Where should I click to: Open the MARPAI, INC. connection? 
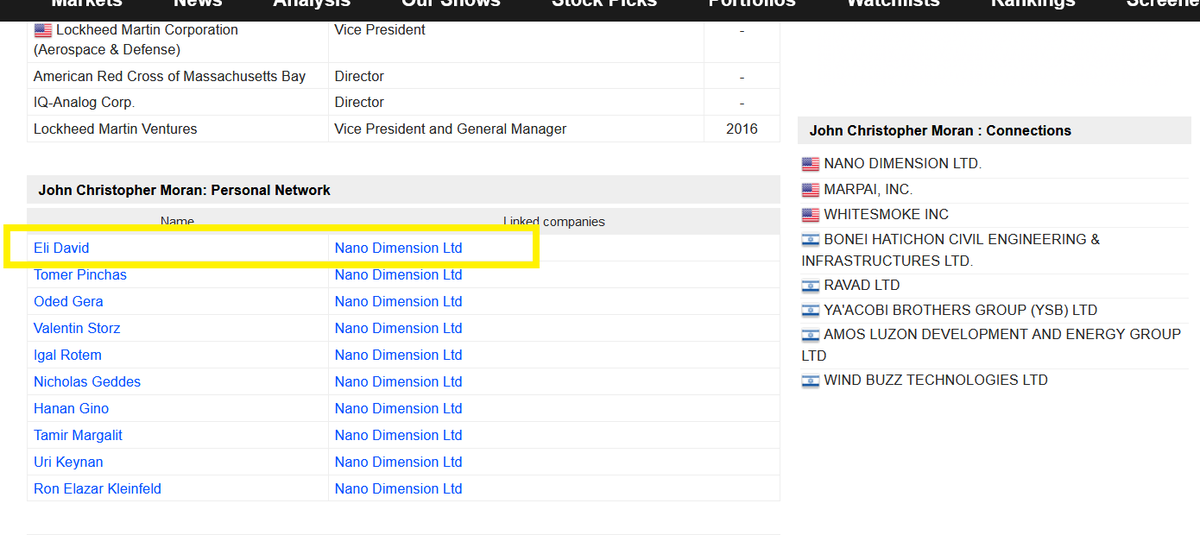868,189
